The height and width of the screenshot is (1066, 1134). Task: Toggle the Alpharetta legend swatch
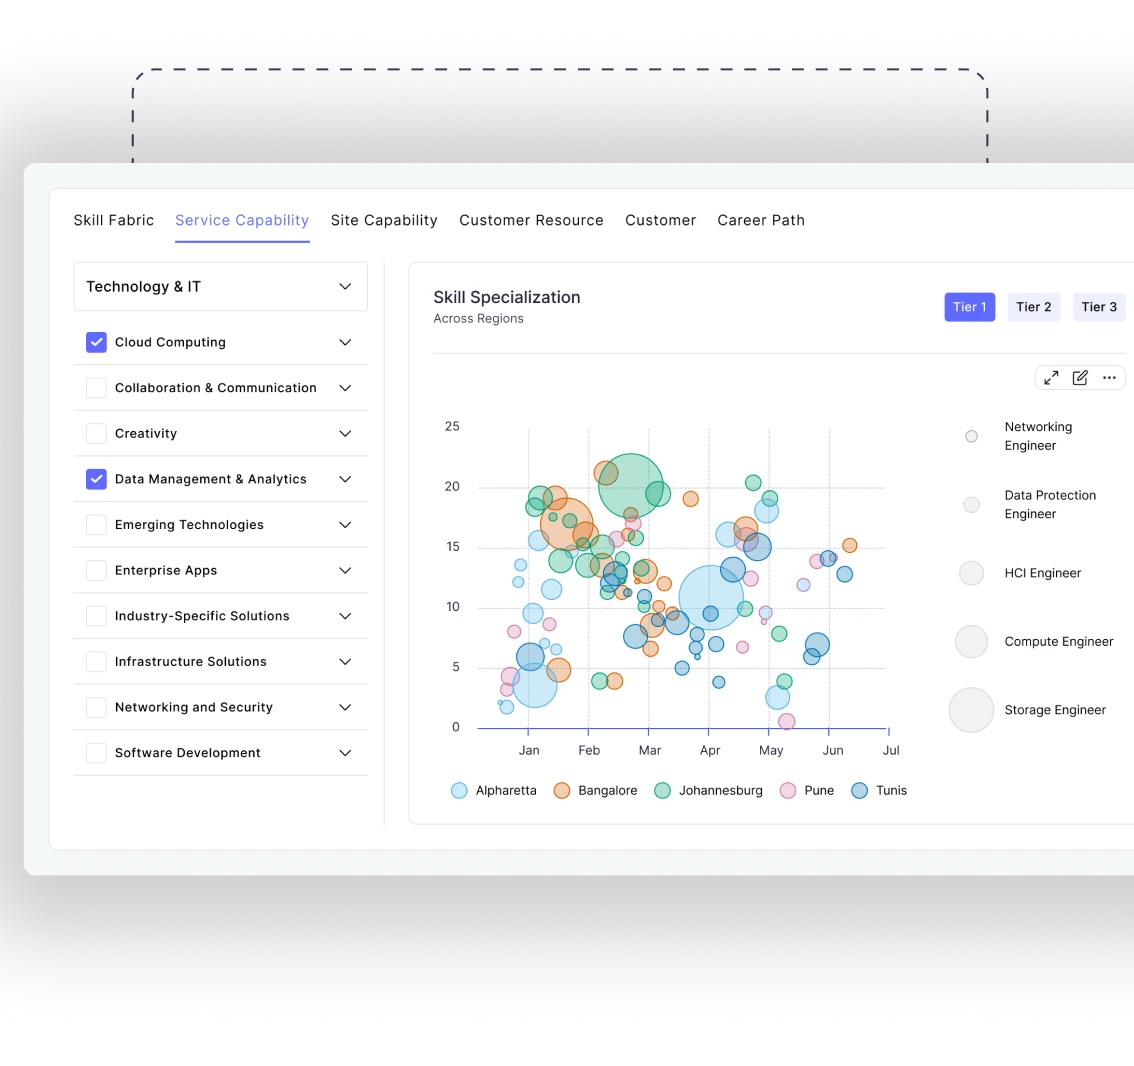[x=459, y=790]
